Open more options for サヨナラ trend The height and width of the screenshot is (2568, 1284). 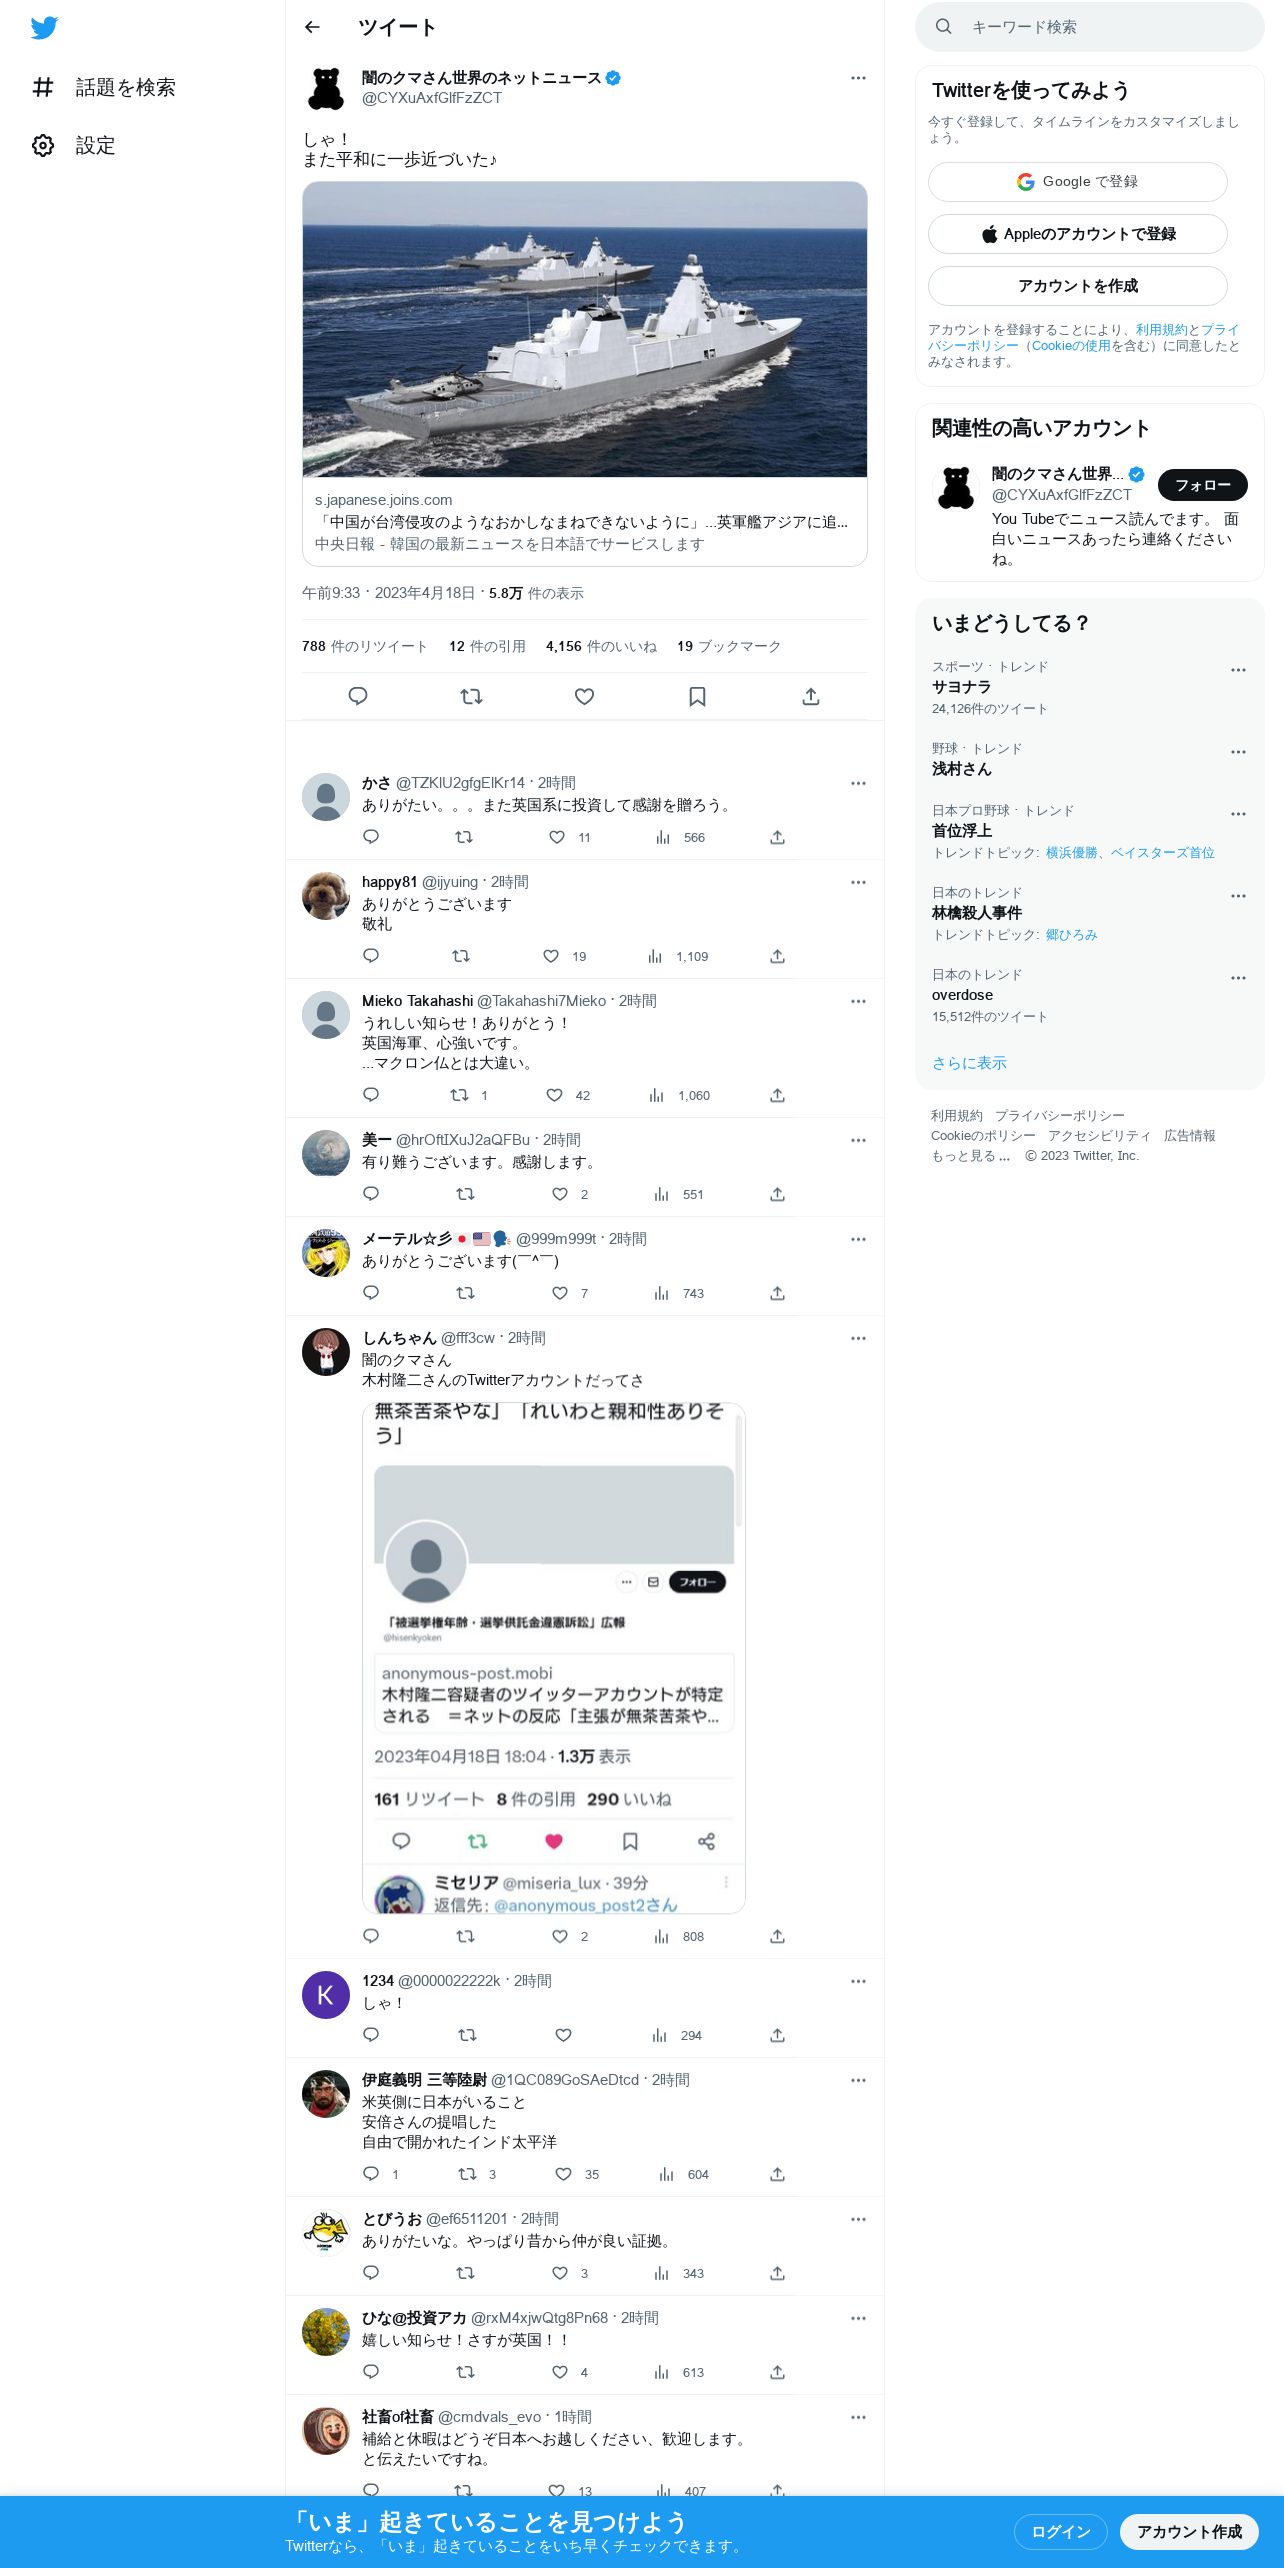1238,670
